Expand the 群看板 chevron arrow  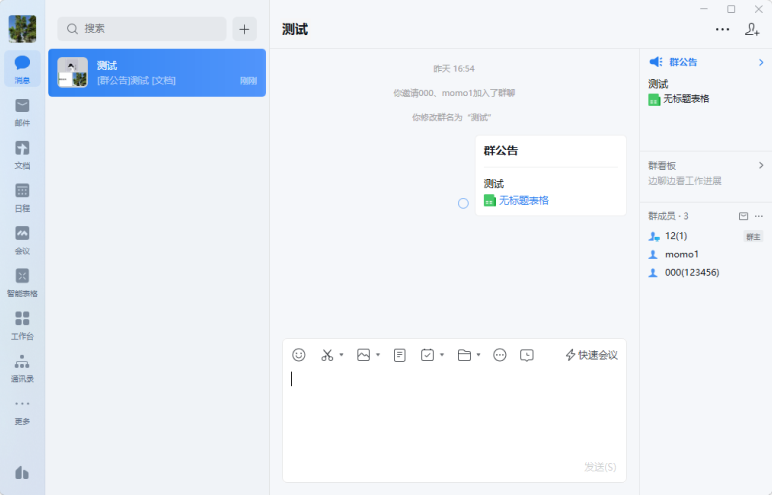click(761, 165)
